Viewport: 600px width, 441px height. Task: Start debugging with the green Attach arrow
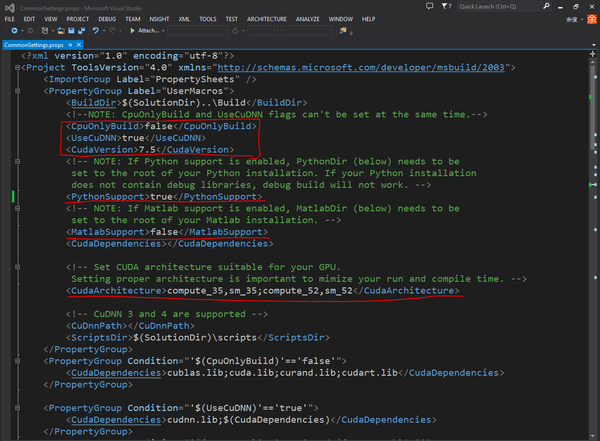tap(132, 31)
